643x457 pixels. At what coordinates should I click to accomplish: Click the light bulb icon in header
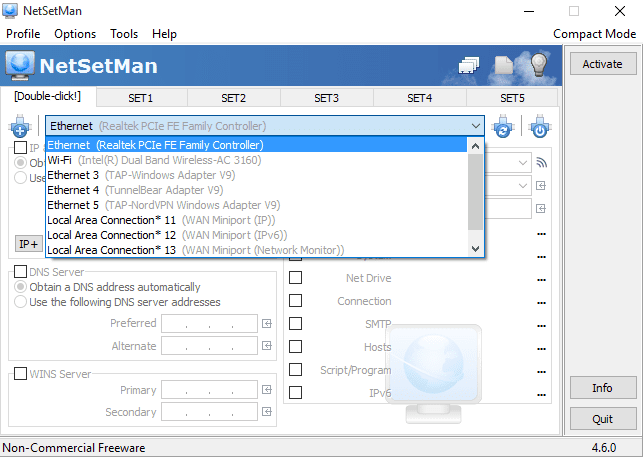(539, 65)
